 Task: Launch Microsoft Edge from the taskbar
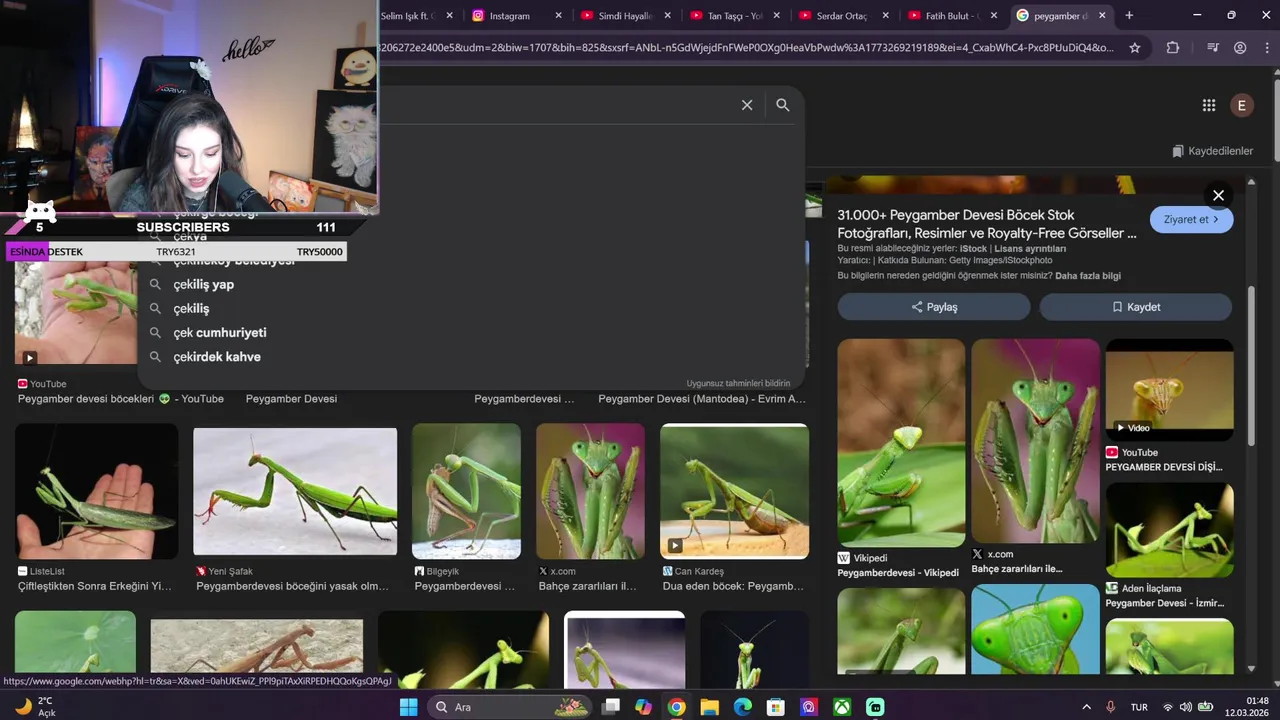[742, 707]
